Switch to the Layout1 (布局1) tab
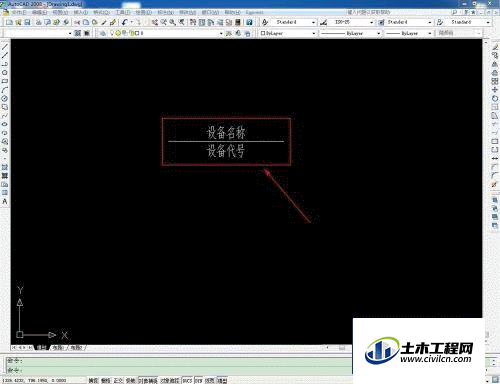 (x=58, y=347)
